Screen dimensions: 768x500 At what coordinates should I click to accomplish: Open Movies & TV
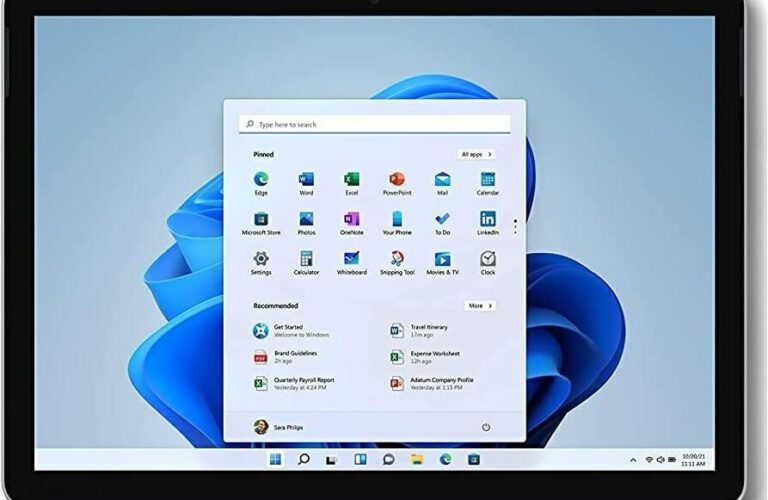click(442, 263)
